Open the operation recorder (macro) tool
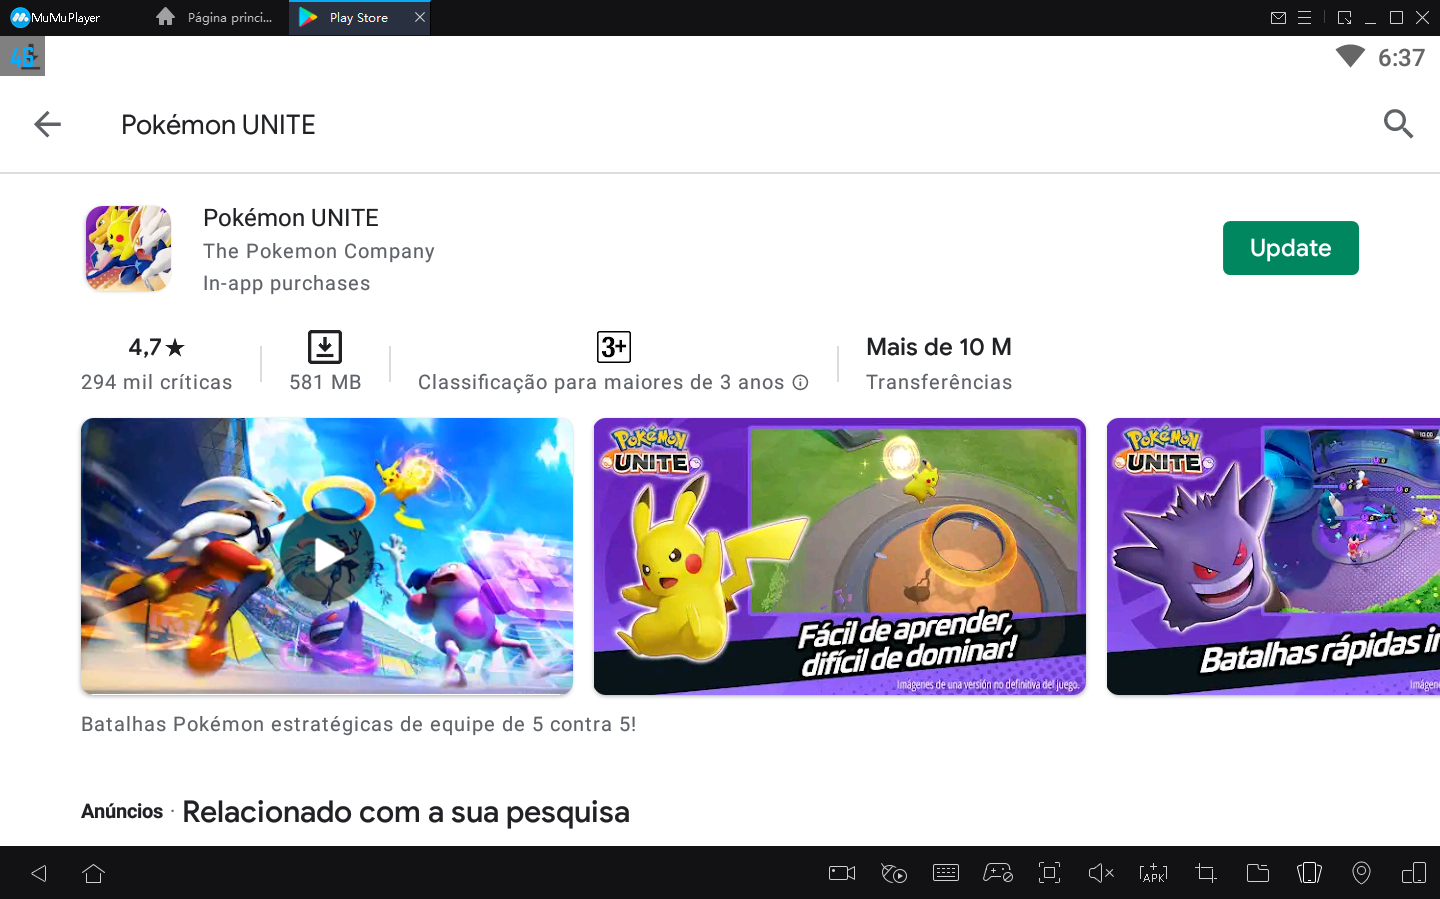The image size is (1440, 899). [x=894, y=872]
